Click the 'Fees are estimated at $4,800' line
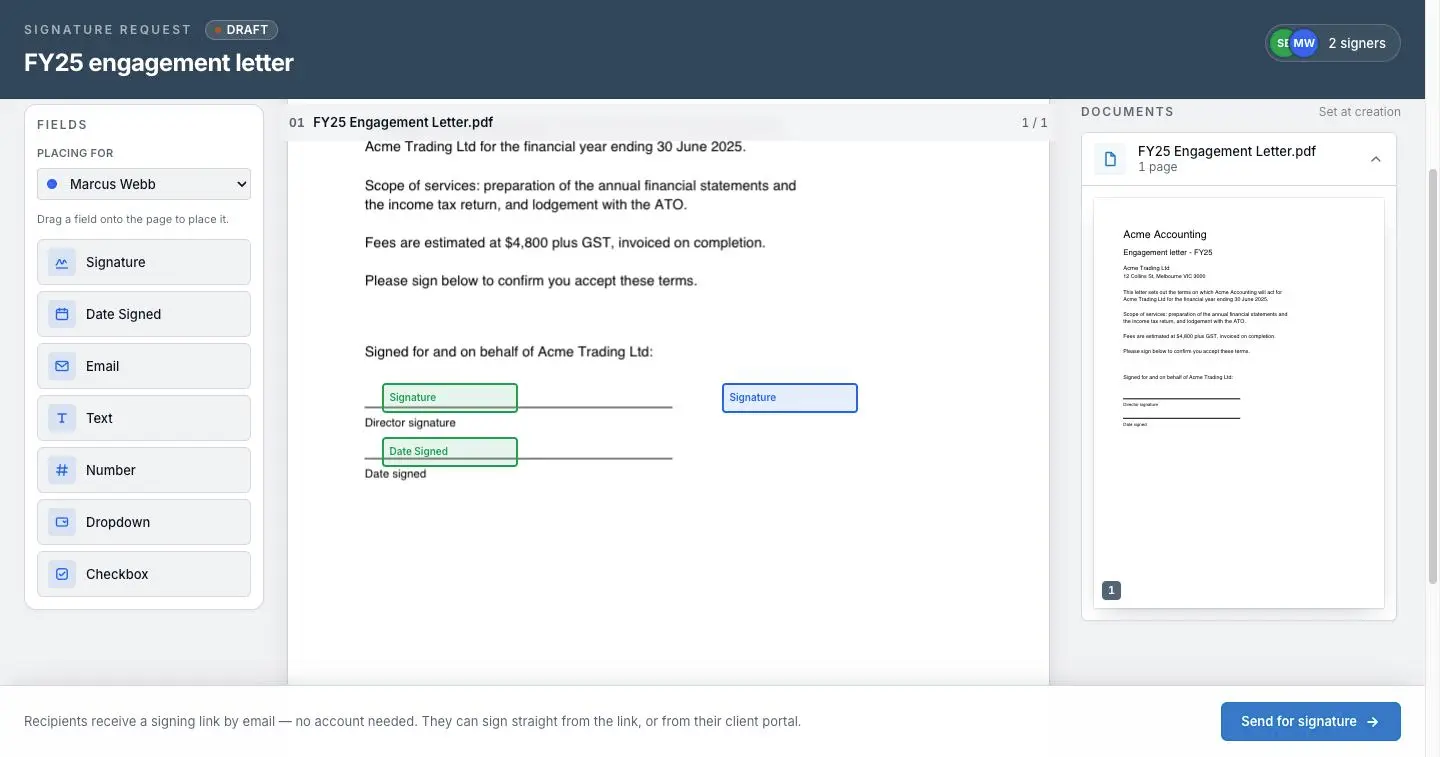The height and width of the screenshot is (757, 1440). 565,243
